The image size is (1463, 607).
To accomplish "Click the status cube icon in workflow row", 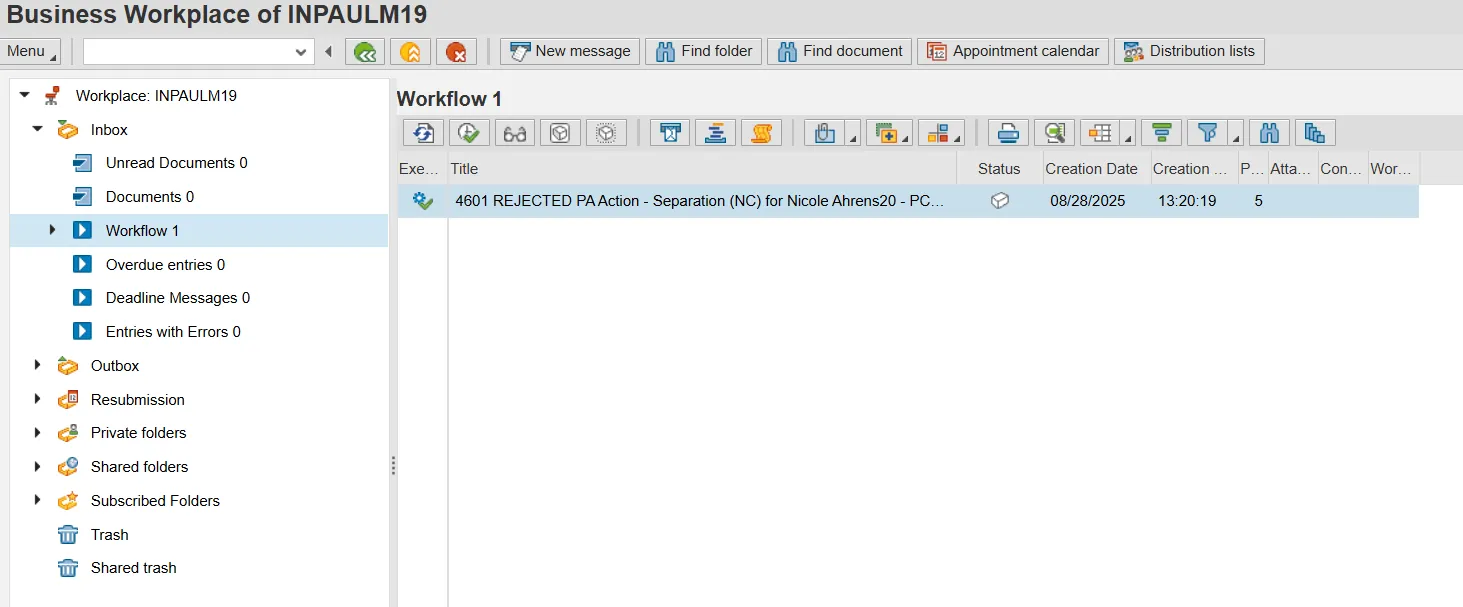I will tap(999, 201).
